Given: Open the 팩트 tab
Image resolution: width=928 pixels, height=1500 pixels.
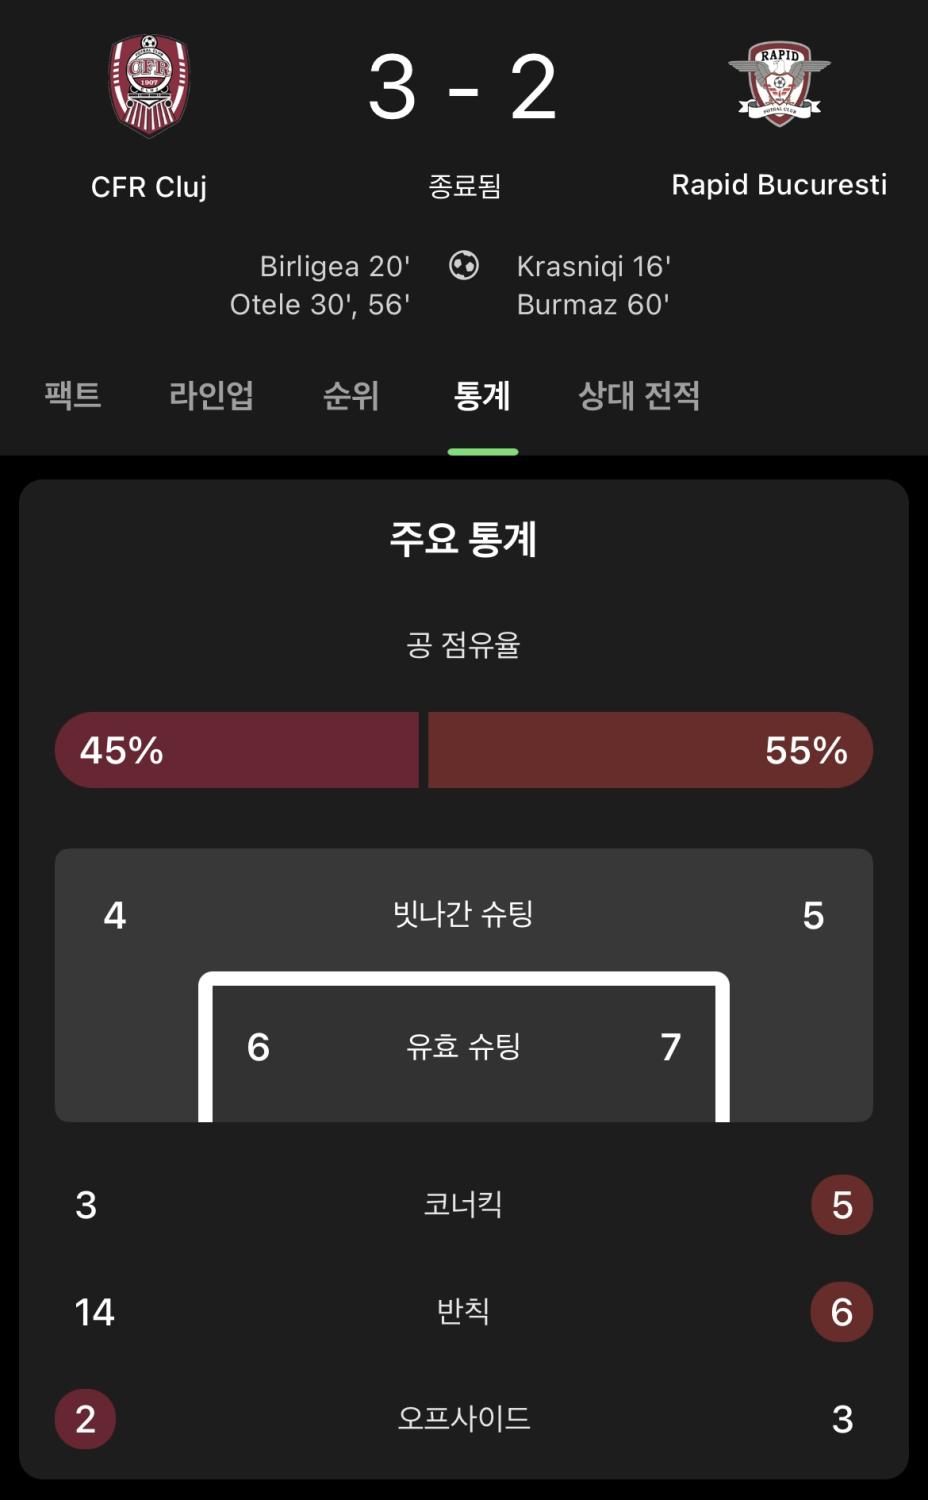Looking at the screenshot, I should [x=73, y=395].
